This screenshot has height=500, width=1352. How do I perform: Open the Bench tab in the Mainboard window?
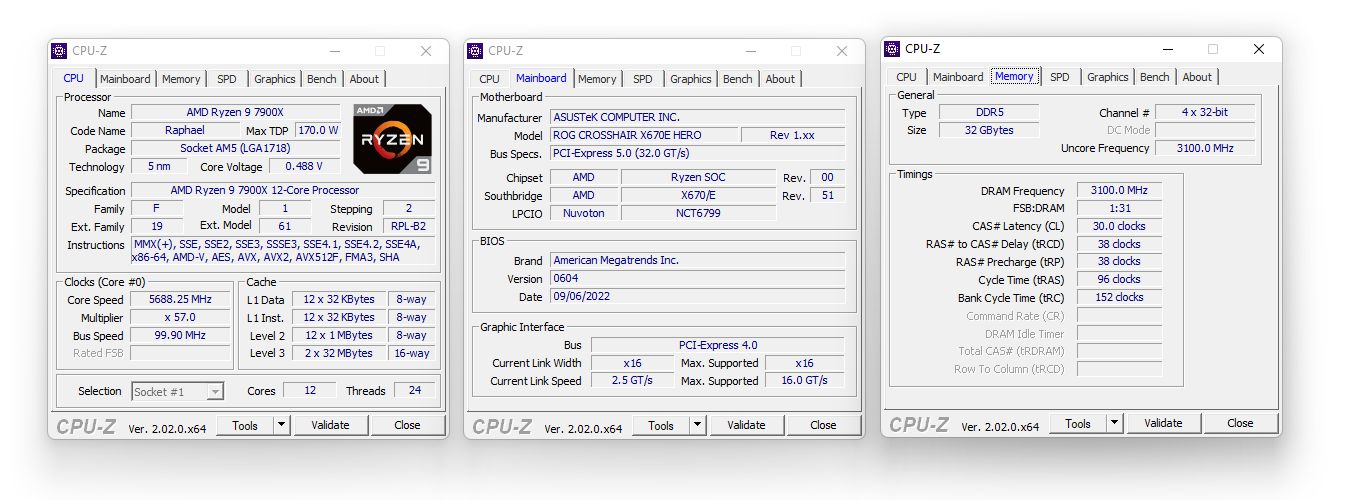pyautogui.click(x=738, y=79)
